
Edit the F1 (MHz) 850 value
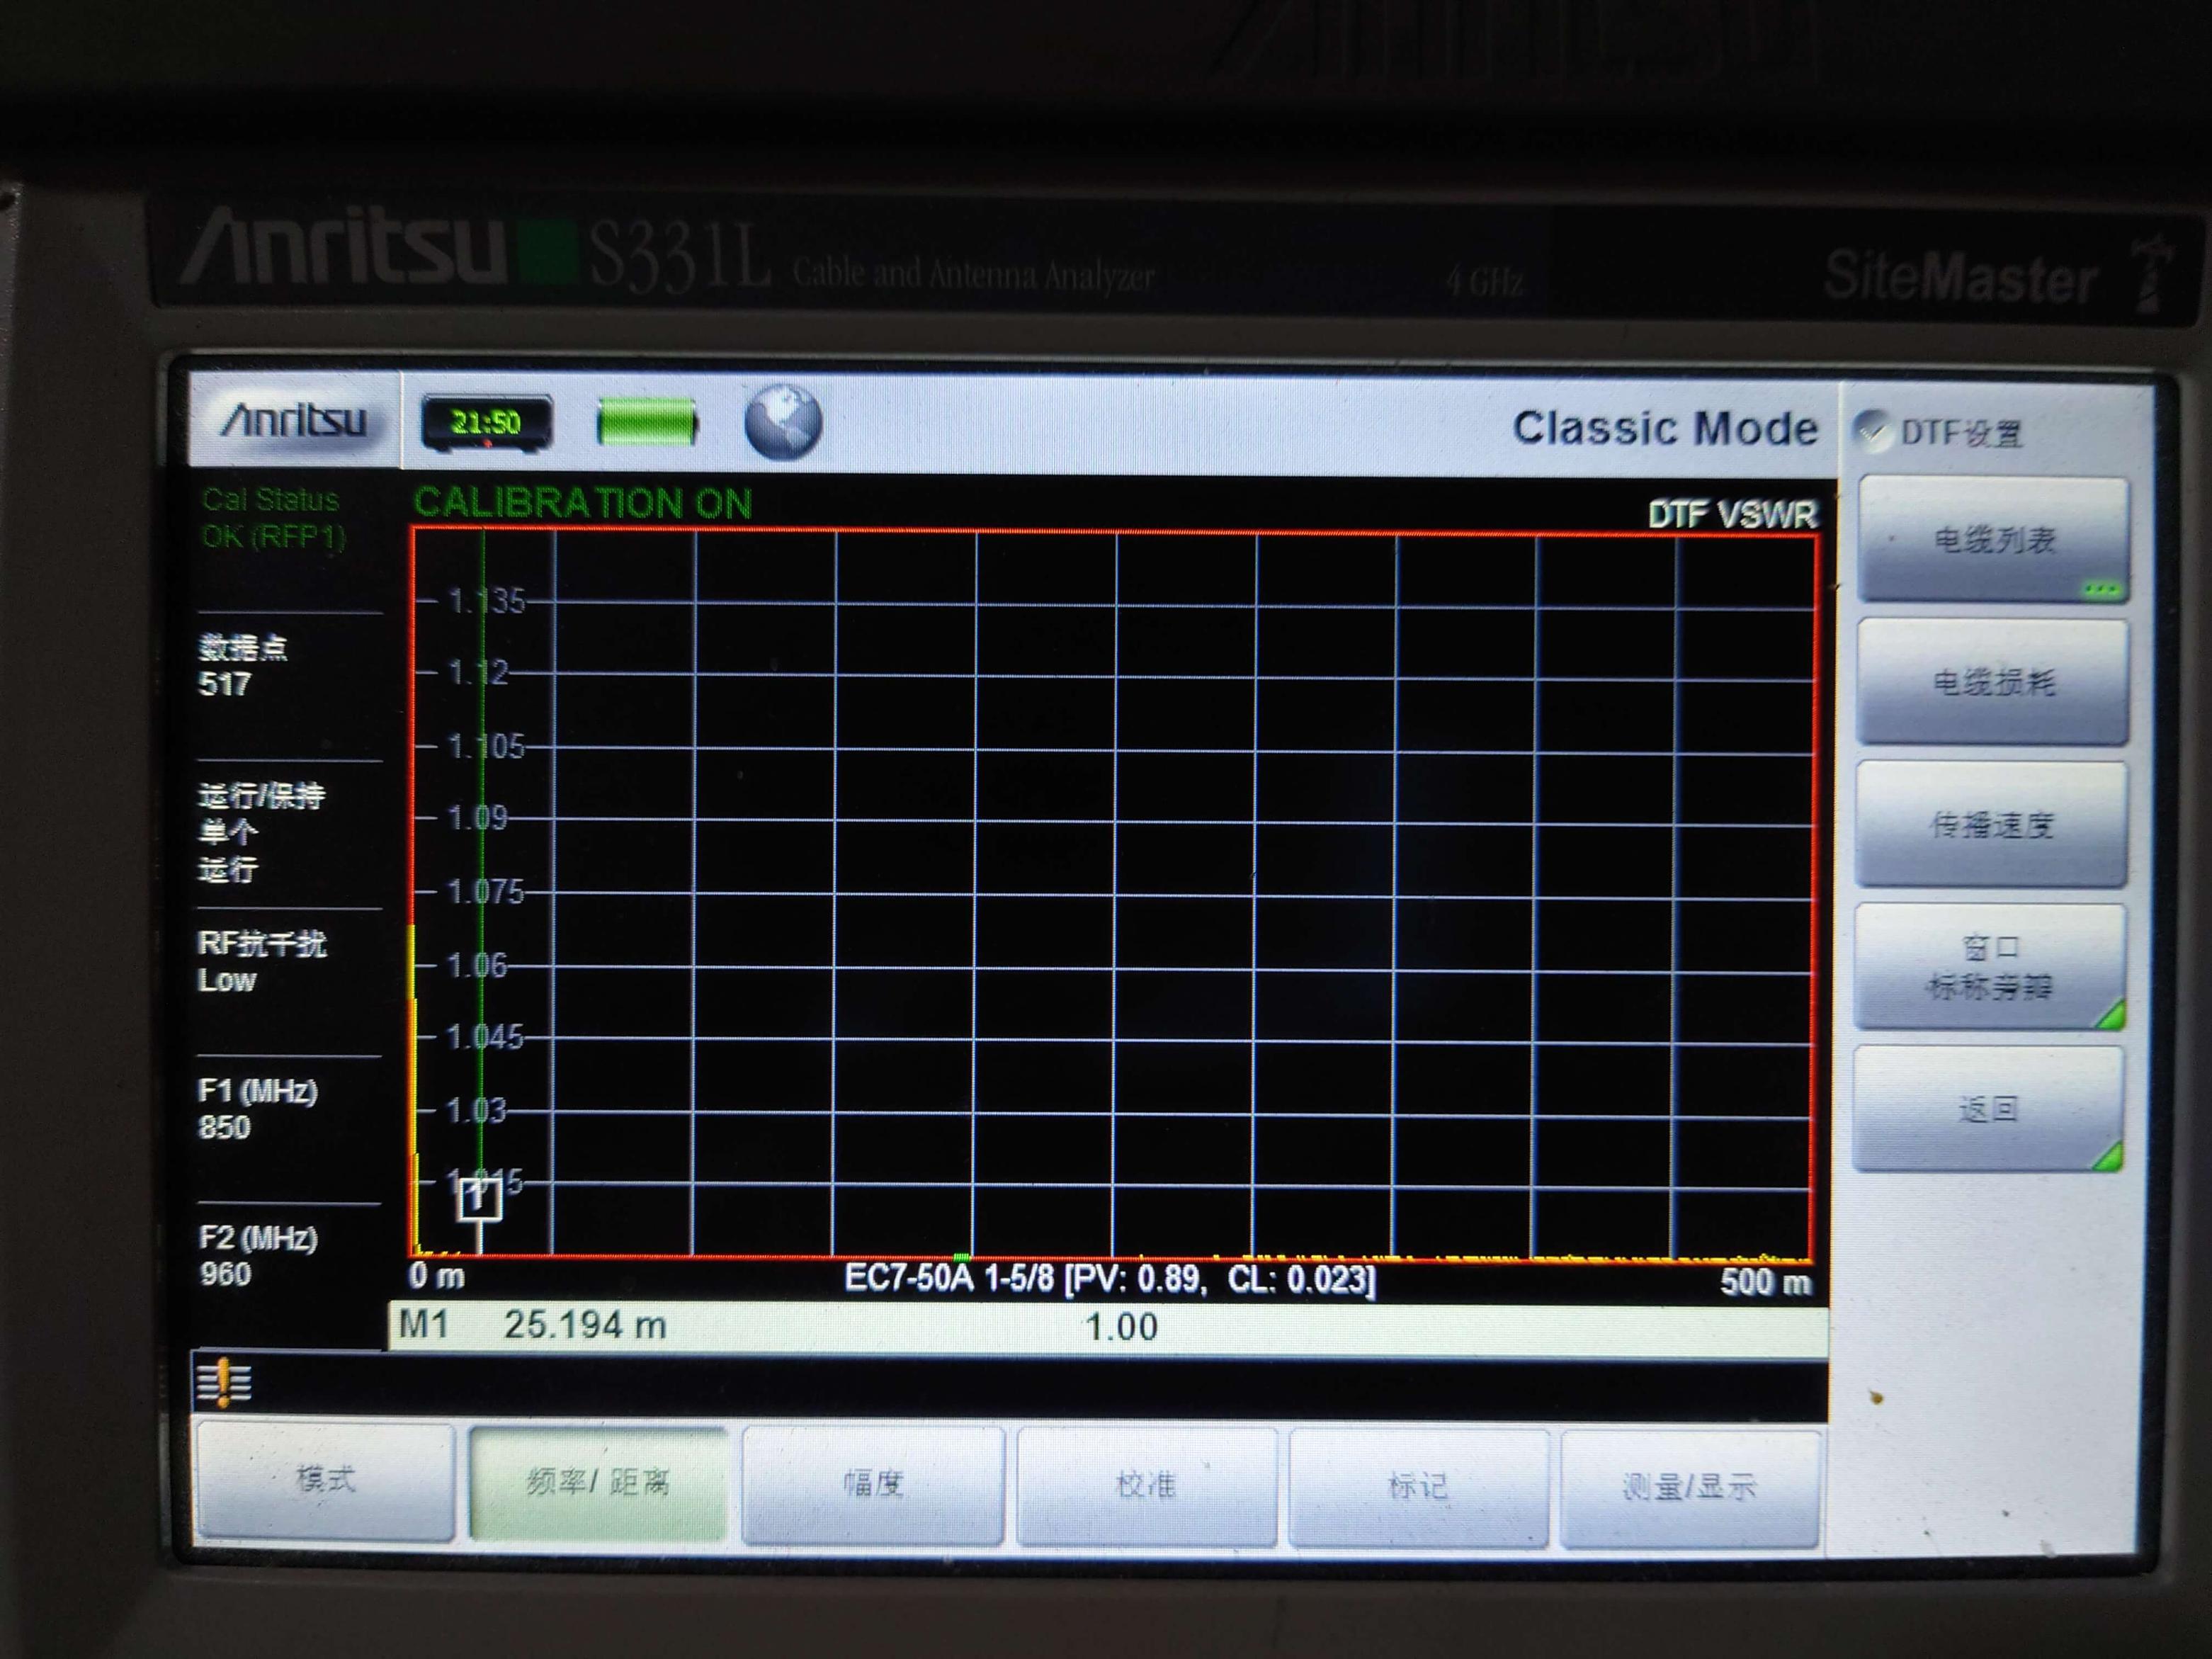[258, 1109]
